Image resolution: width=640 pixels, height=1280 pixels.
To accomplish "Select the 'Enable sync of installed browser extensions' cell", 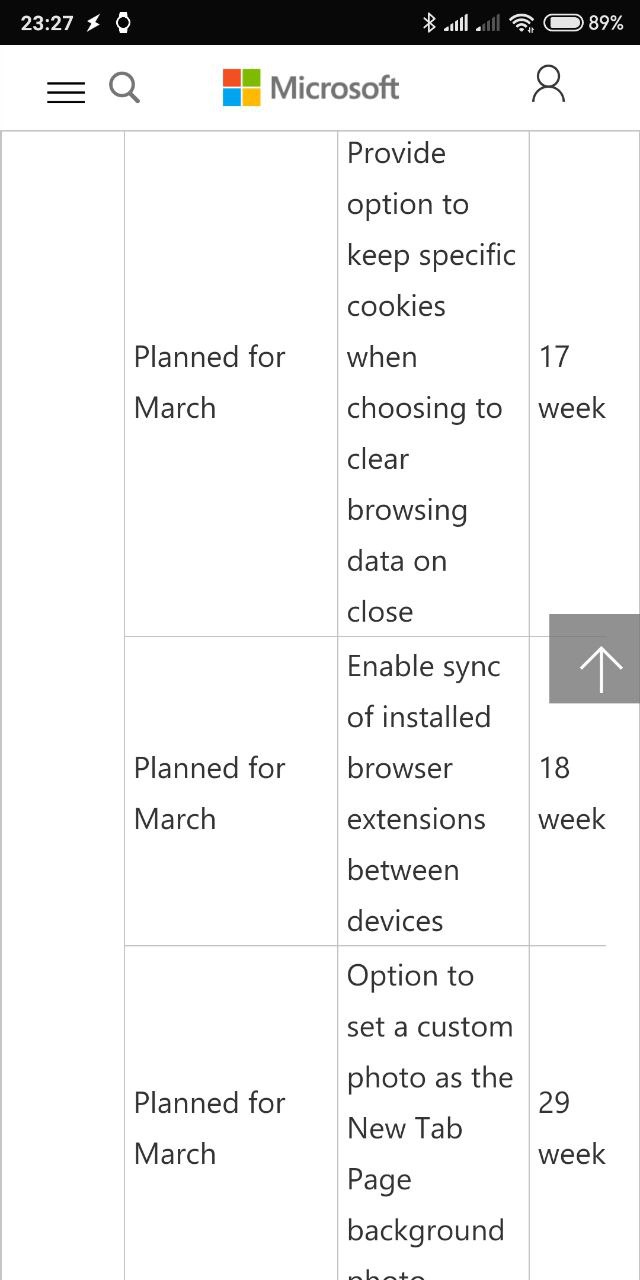I will [x=433, y=792].
